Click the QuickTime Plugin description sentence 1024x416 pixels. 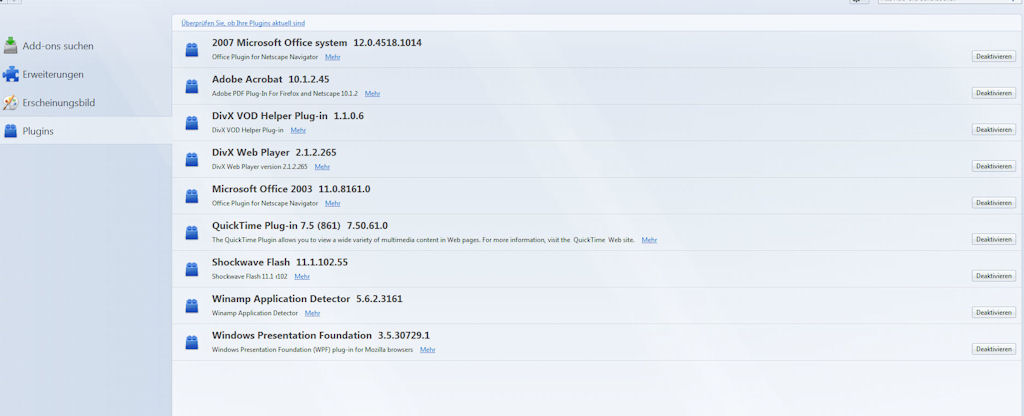point(423,240)
